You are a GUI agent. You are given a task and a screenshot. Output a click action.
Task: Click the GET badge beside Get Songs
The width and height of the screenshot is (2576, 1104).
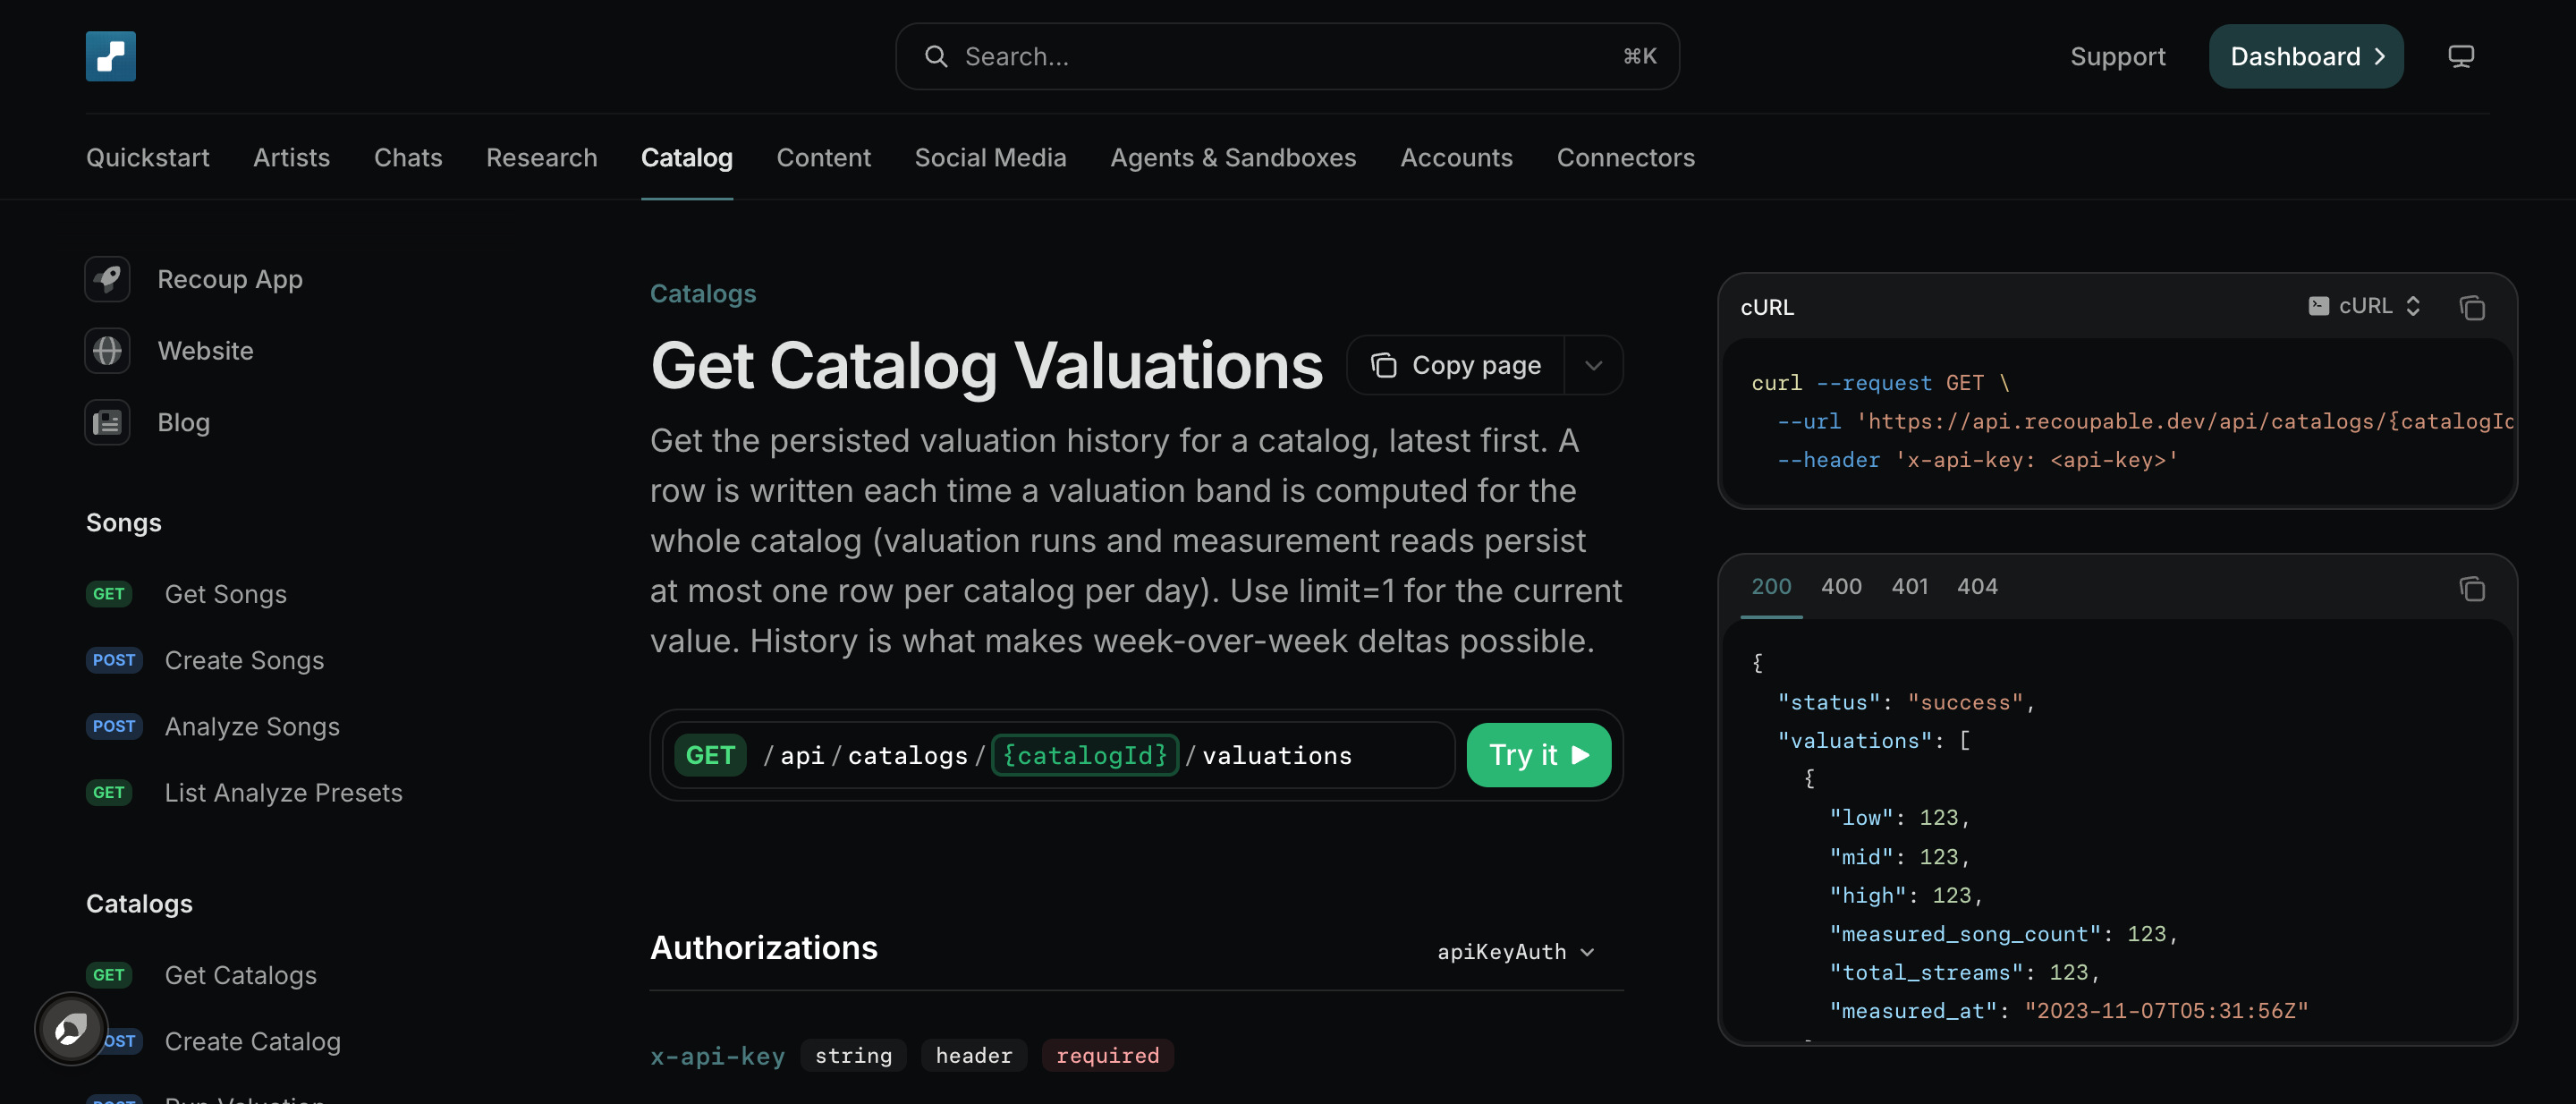click(x=109, y=594)
